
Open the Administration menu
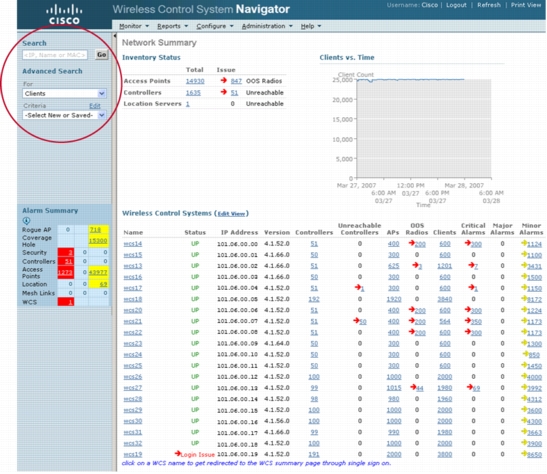[x=267, y=26]
